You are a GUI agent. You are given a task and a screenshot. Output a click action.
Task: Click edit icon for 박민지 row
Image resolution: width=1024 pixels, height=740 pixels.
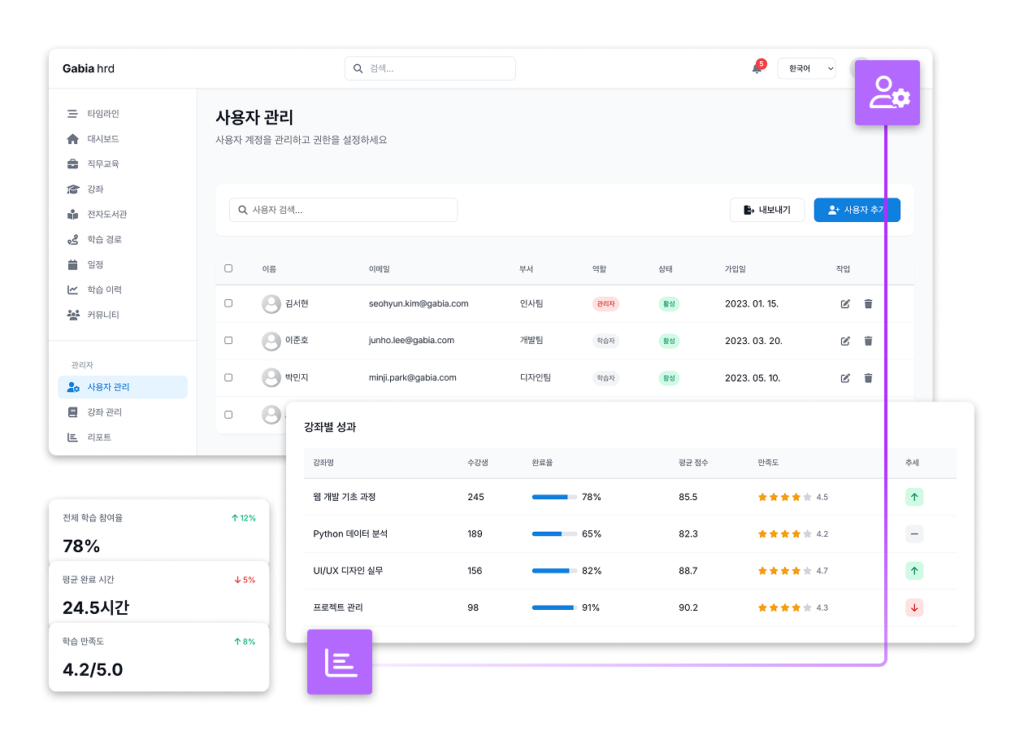[x=845, y=378]
